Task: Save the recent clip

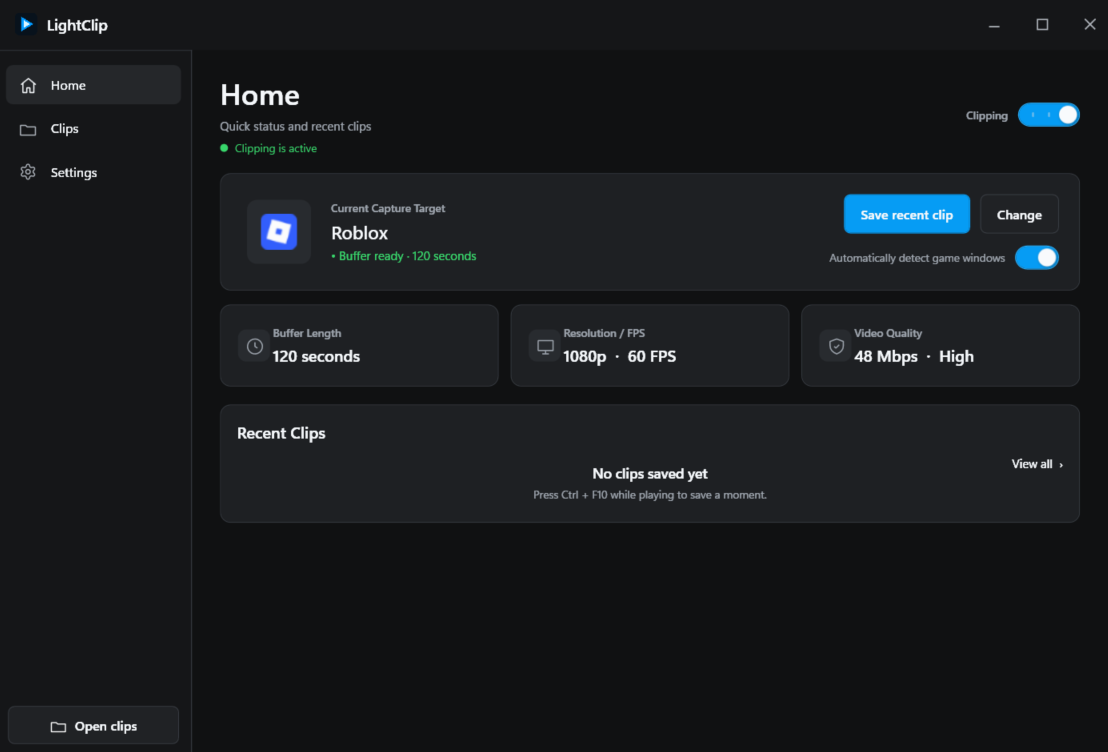Action: (x=907, y=214)
